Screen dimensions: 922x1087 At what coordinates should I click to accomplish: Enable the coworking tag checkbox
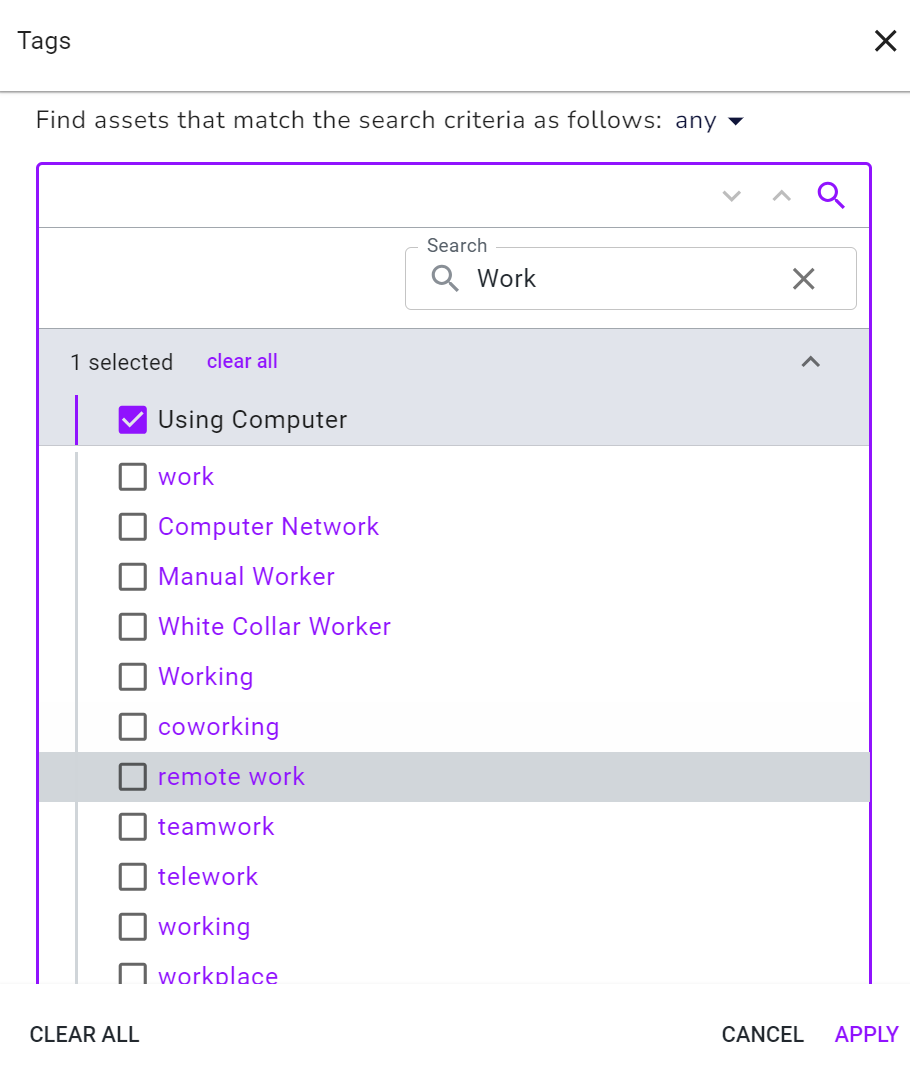pyautogui.click(x=132, y=727)
